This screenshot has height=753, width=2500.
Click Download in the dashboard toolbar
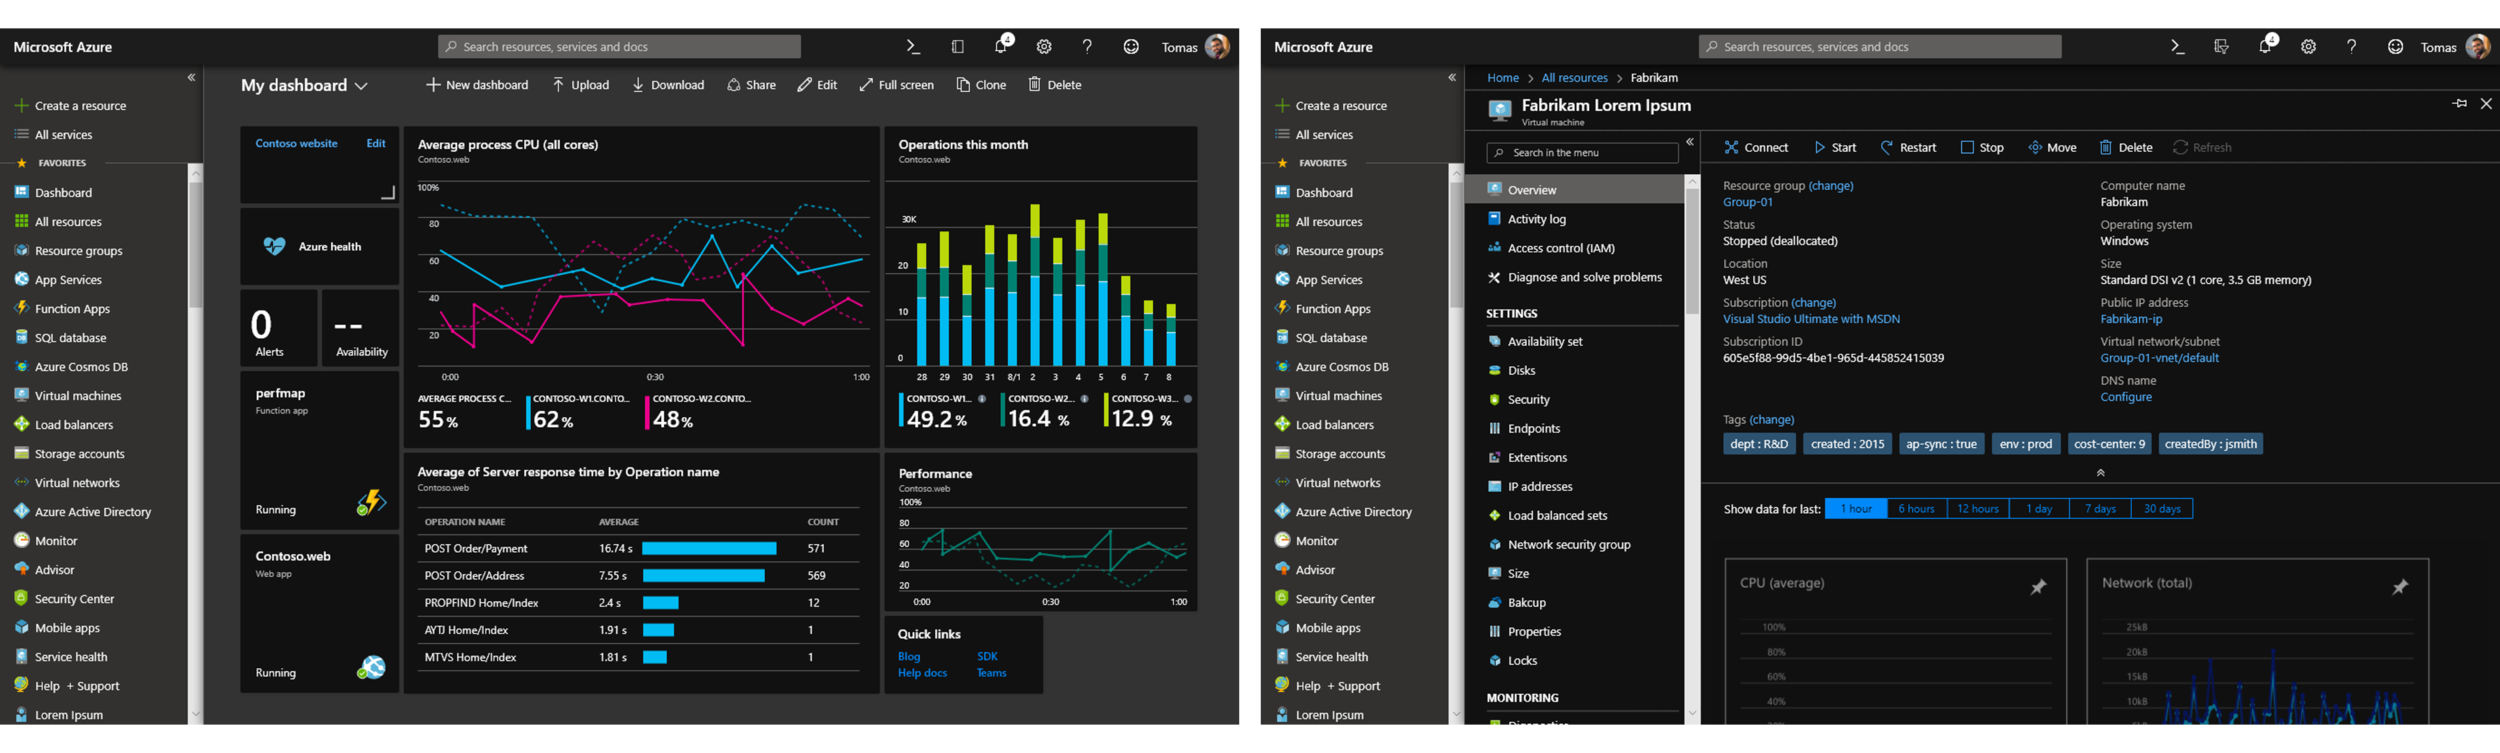point(668,85)
